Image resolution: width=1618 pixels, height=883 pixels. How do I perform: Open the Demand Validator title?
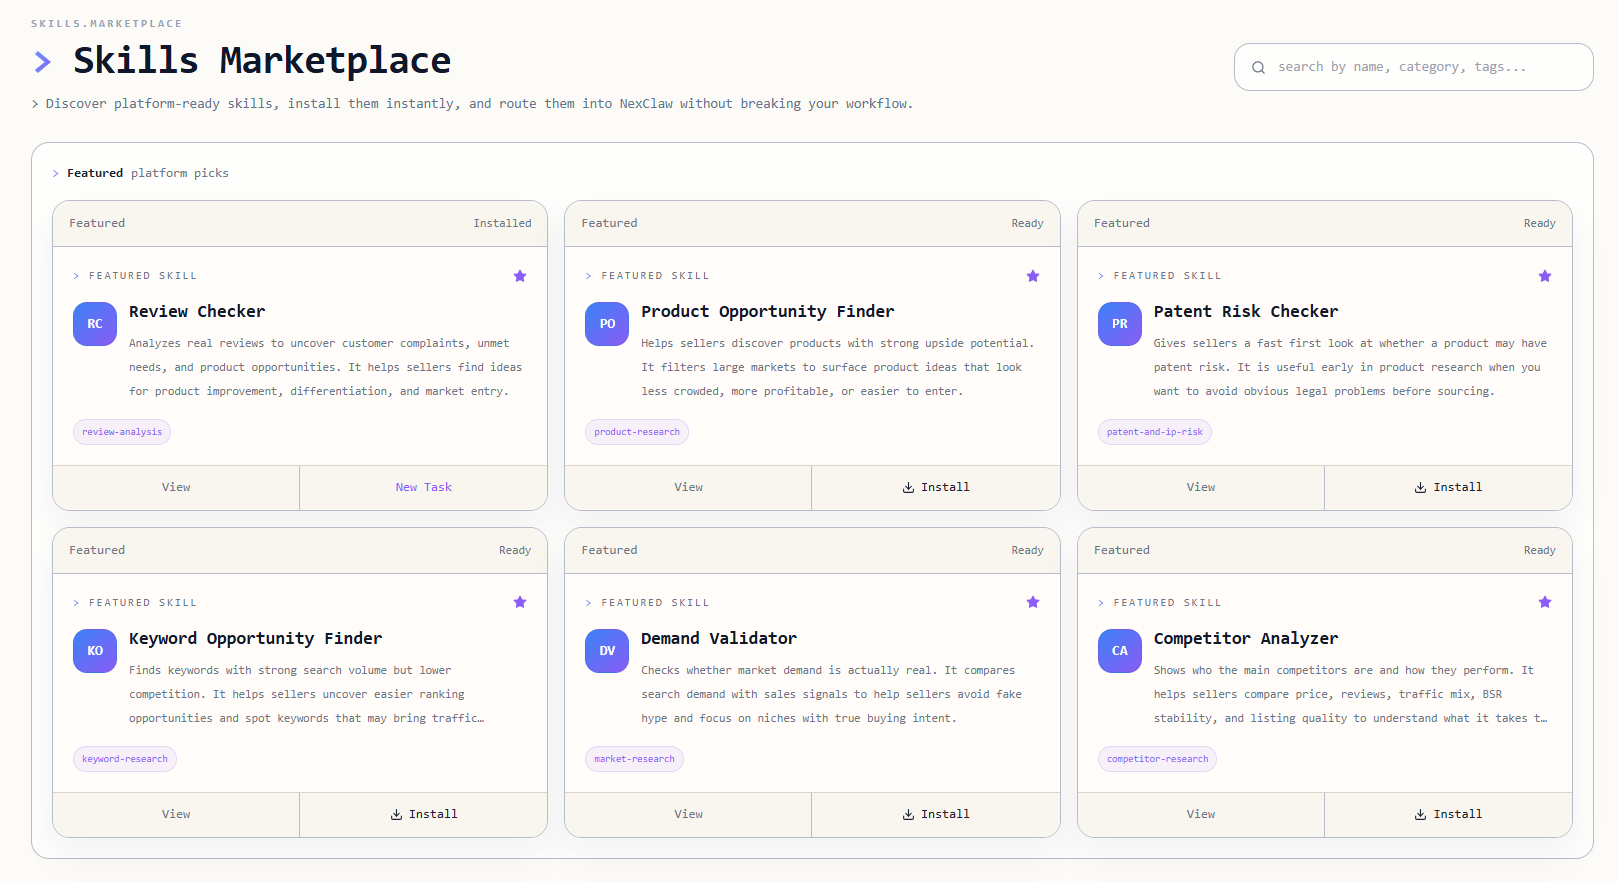click(x=719, y=639)
